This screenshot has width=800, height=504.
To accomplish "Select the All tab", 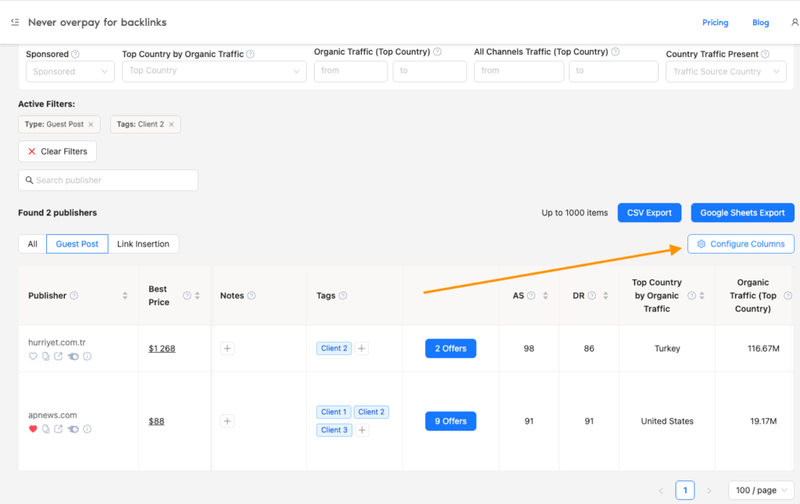I will point(32,244).
